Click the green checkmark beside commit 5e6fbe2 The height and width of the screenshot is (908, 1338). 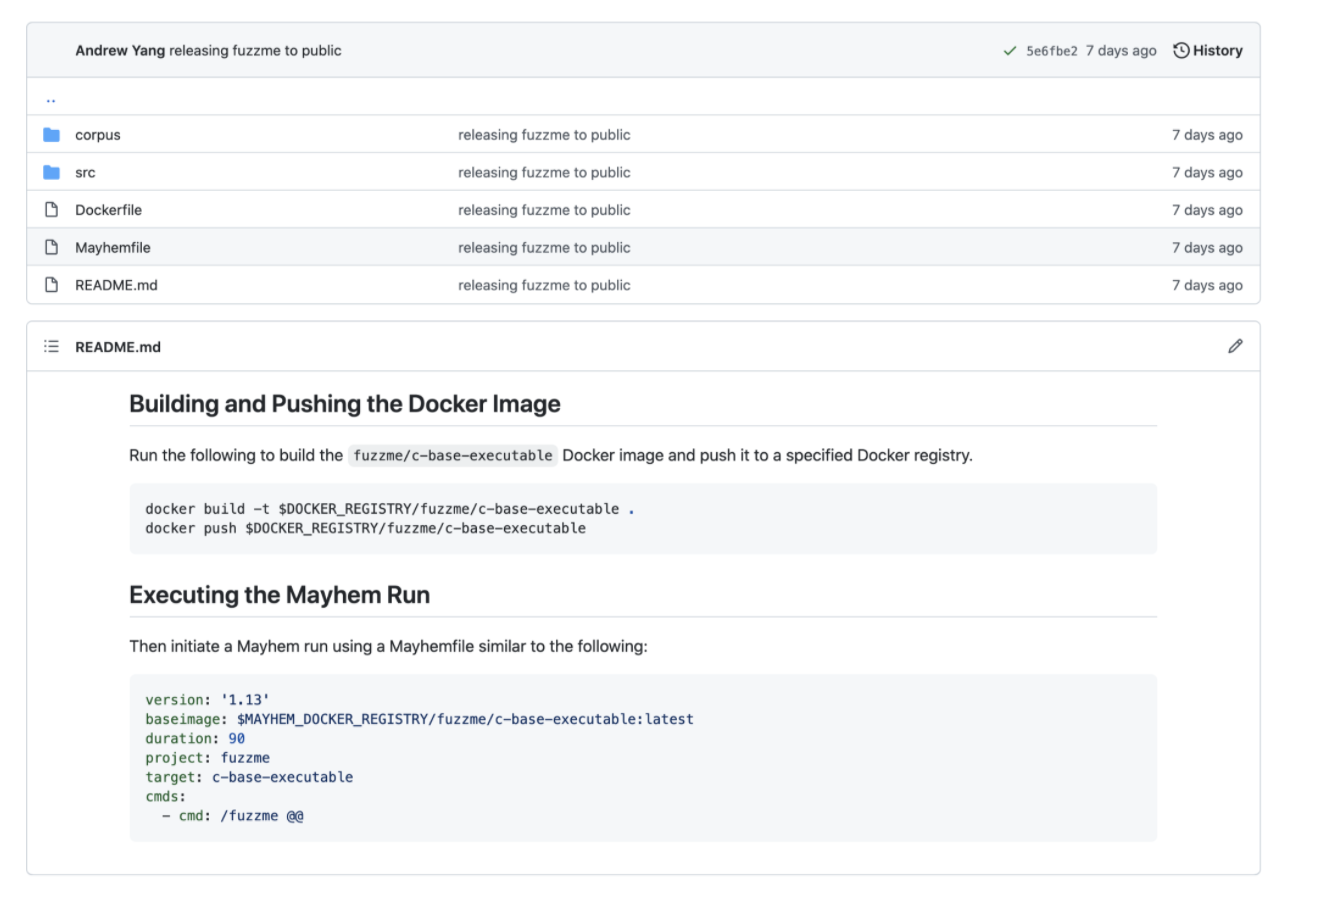coord(1009,50)
